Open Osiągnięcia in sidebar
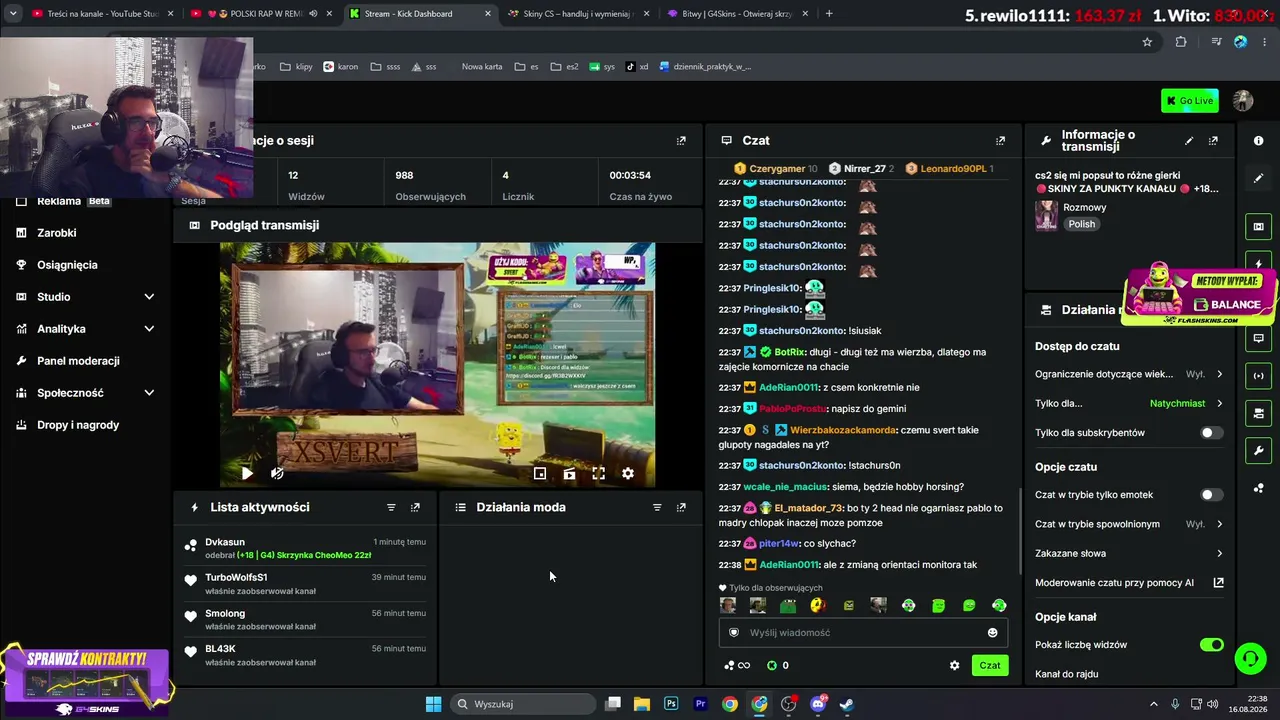The height and width of the screenshot is (720, 1280). coord(67,265)
